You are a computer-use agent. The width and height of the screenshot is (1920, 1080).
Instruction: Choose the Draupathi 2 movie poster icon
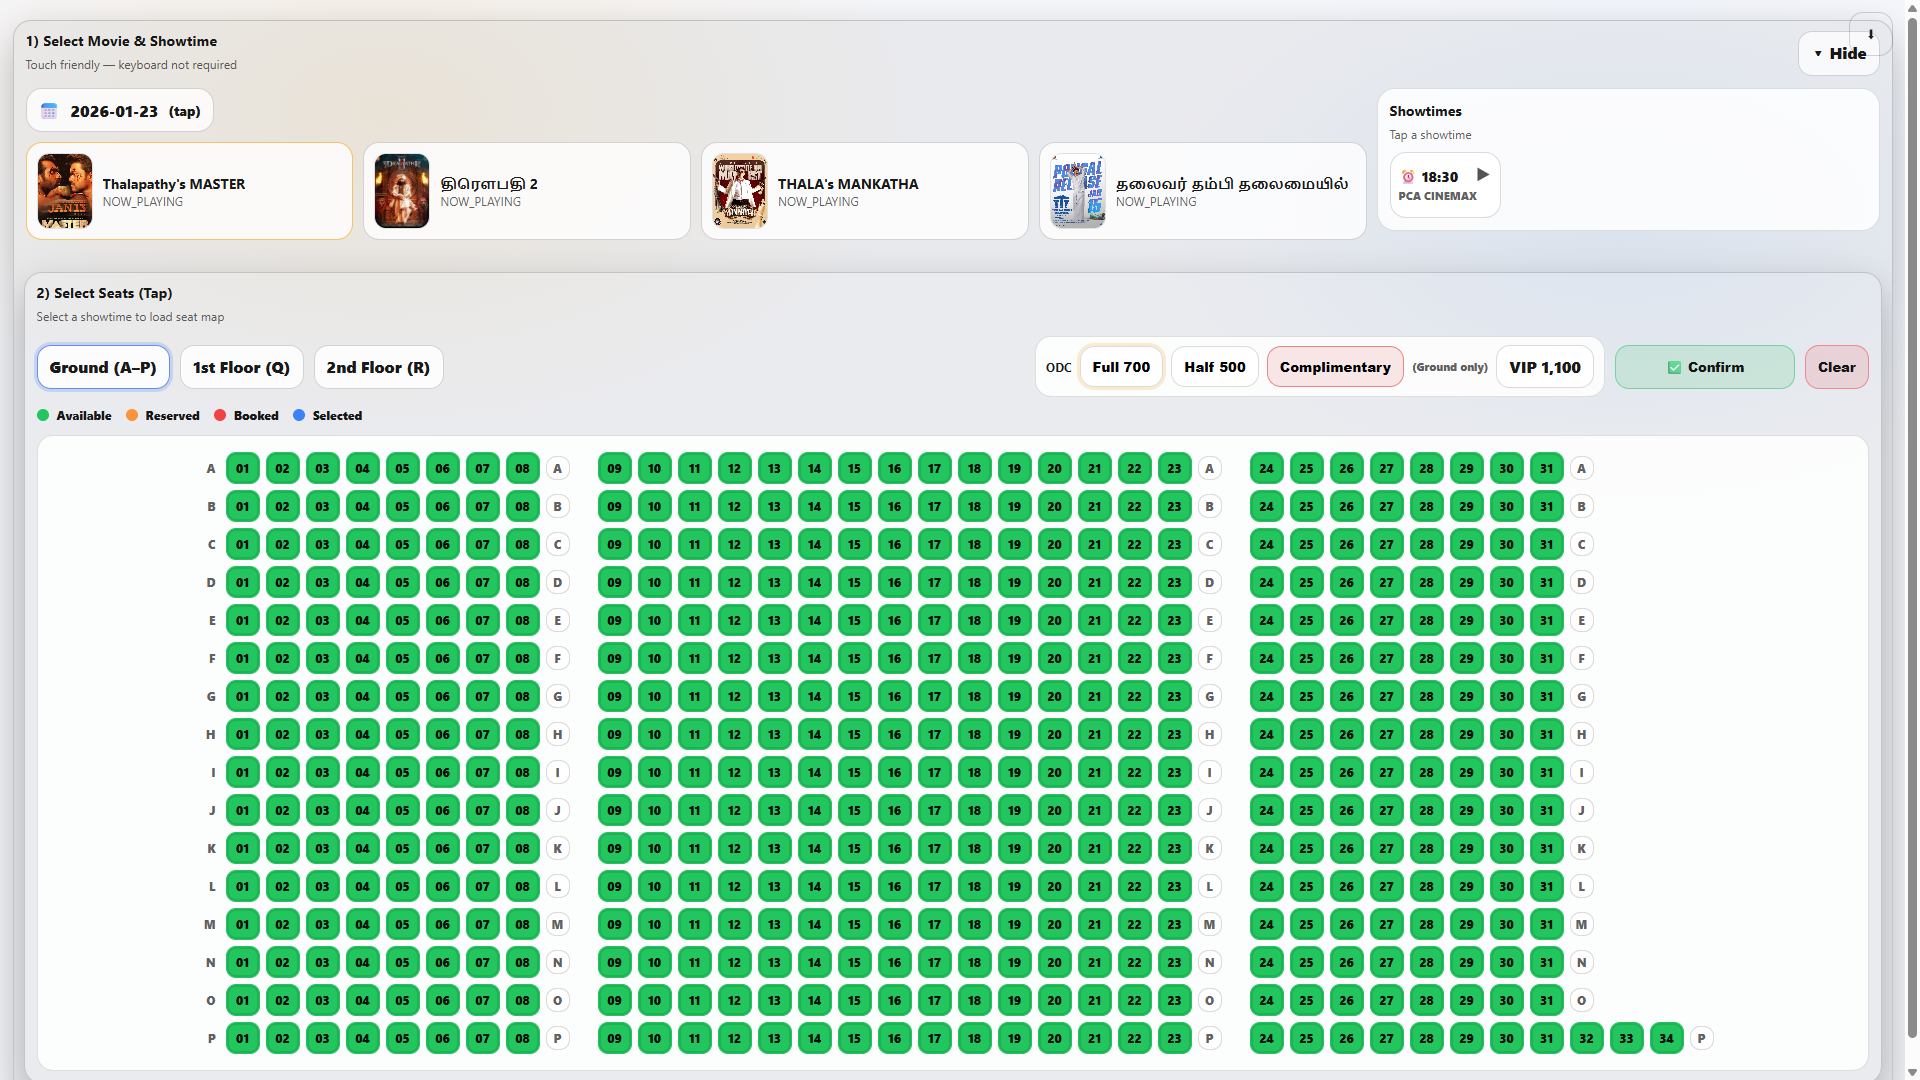(x=402, y=191)
